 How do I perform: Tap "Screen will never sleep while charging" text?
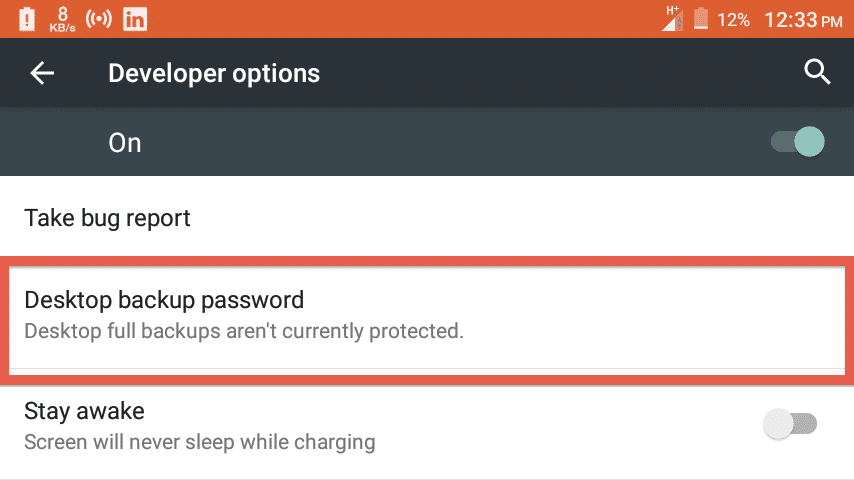point(200,442)
